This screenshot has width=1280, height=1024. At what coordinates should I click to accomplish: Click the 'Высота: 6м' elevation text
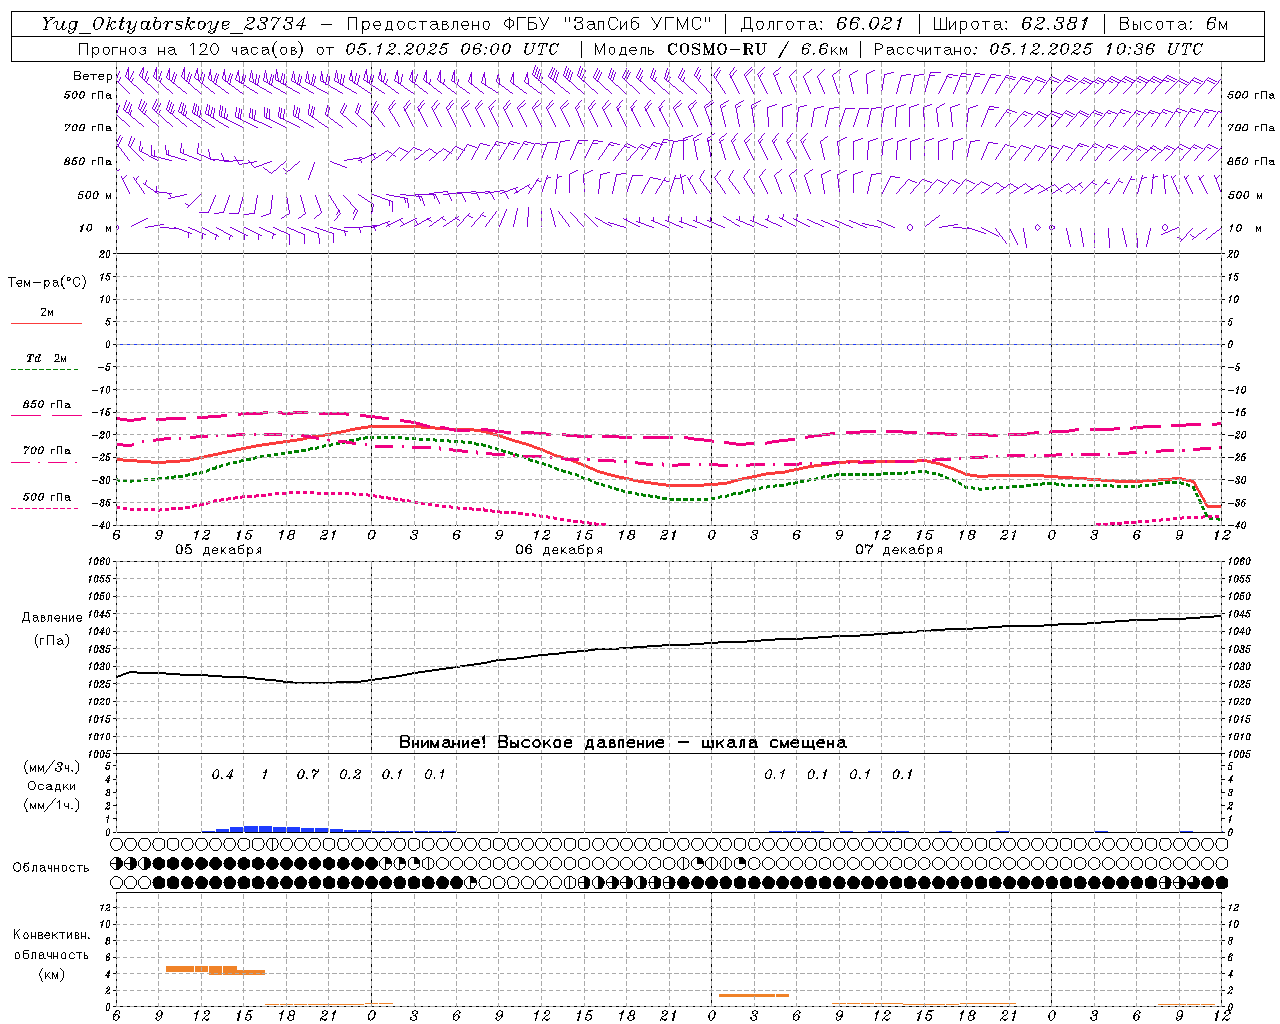(x=1173, y=24)
